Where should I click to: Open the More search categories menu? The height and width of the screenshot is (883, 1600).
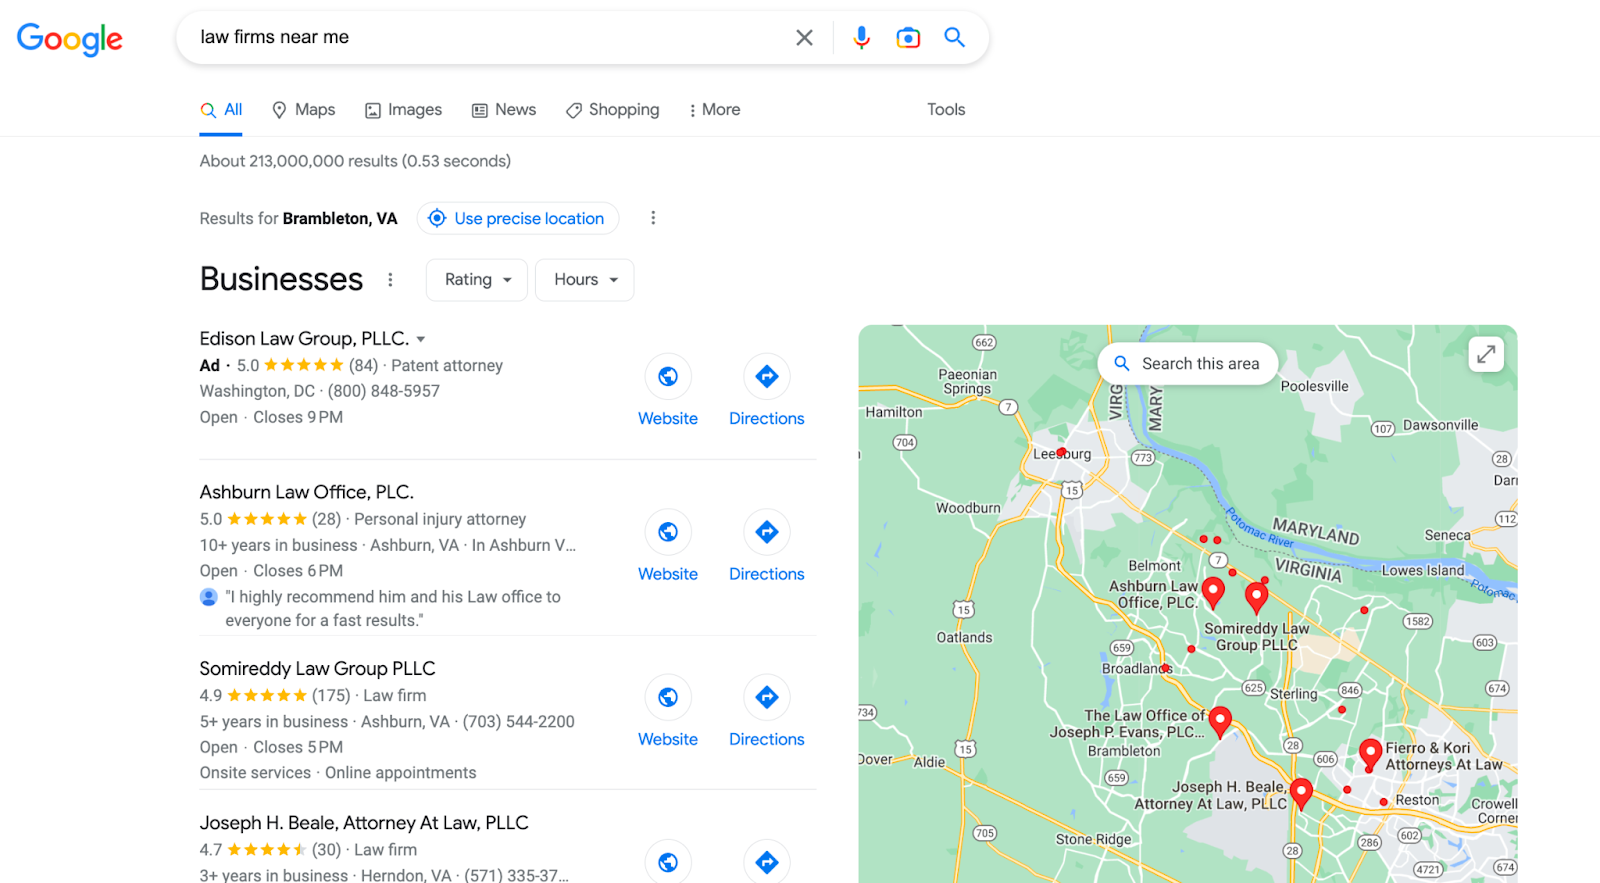(715, 110)
